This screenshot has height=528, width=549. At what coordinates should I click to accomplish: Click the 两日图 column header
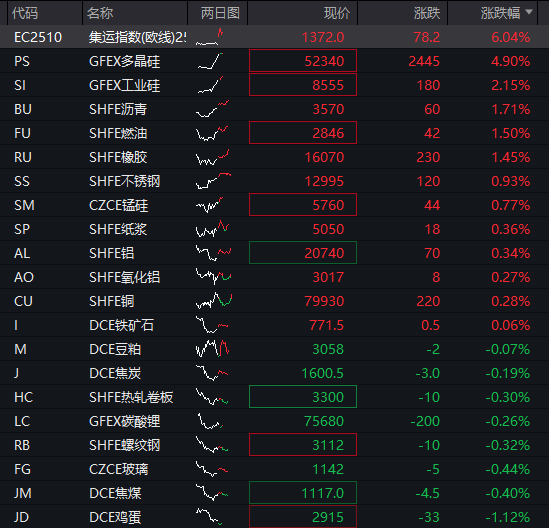pos(220,13)
